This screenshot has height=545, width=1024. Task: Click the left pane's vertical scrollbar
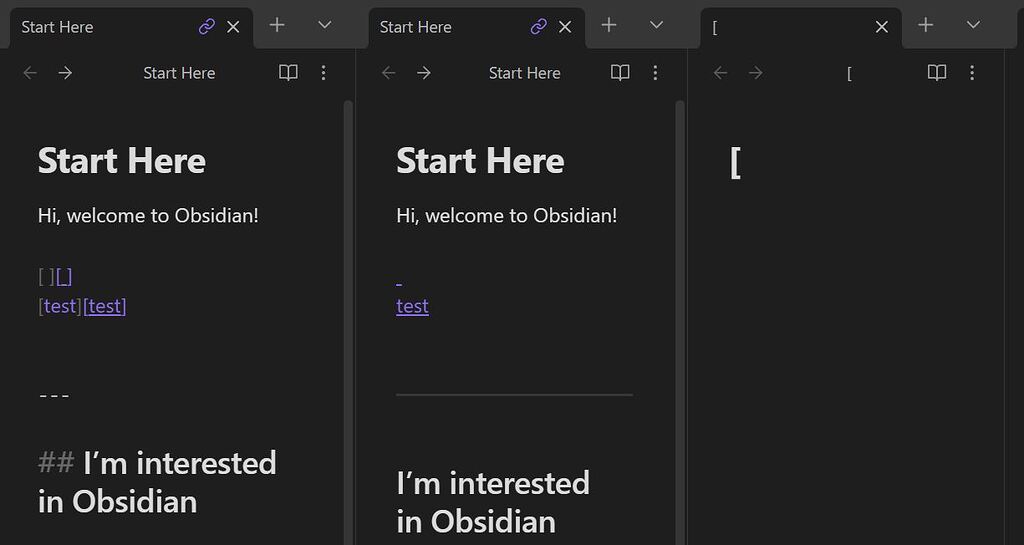click(x=348, y=300)
